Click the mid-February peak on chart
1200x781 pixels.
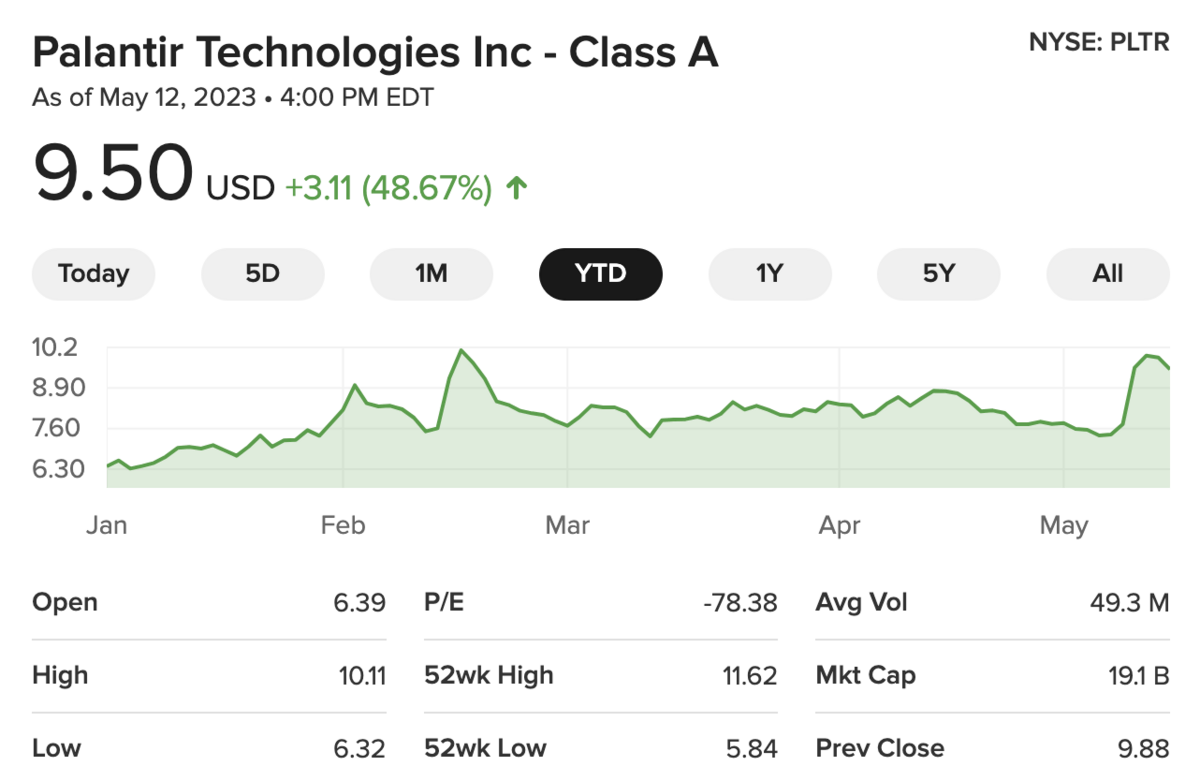(461, 351)
